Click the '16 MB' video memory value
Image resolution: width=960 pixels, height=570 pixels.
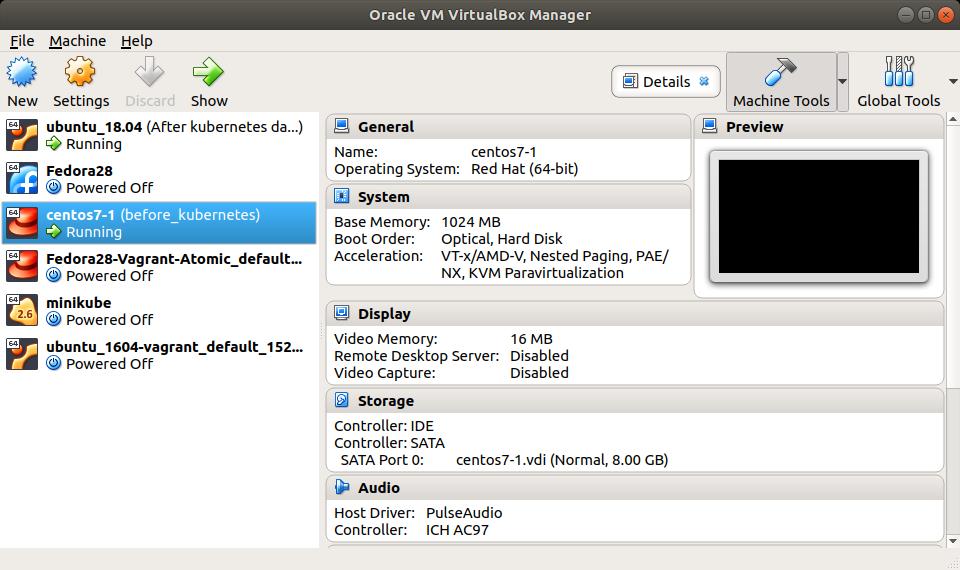pyautogui.click(x=531, y=339)
